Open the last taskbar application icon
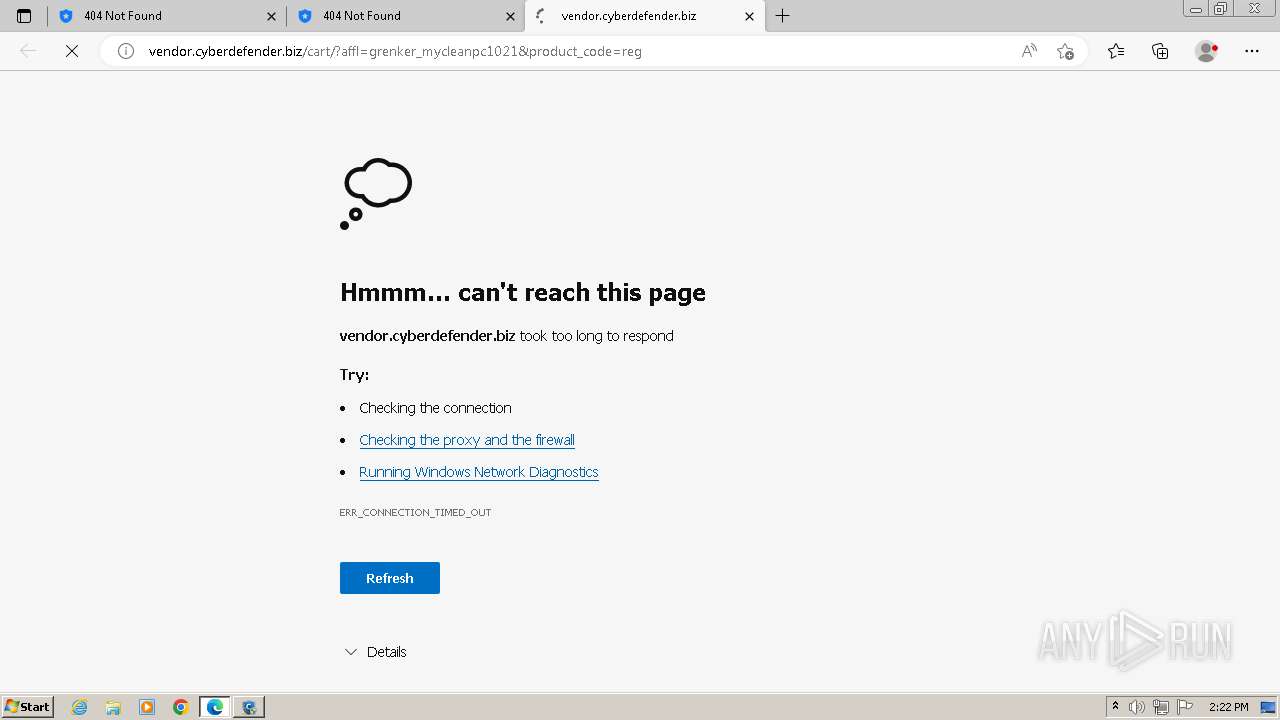The image size is (1280, 720). (x=249, y=707)
